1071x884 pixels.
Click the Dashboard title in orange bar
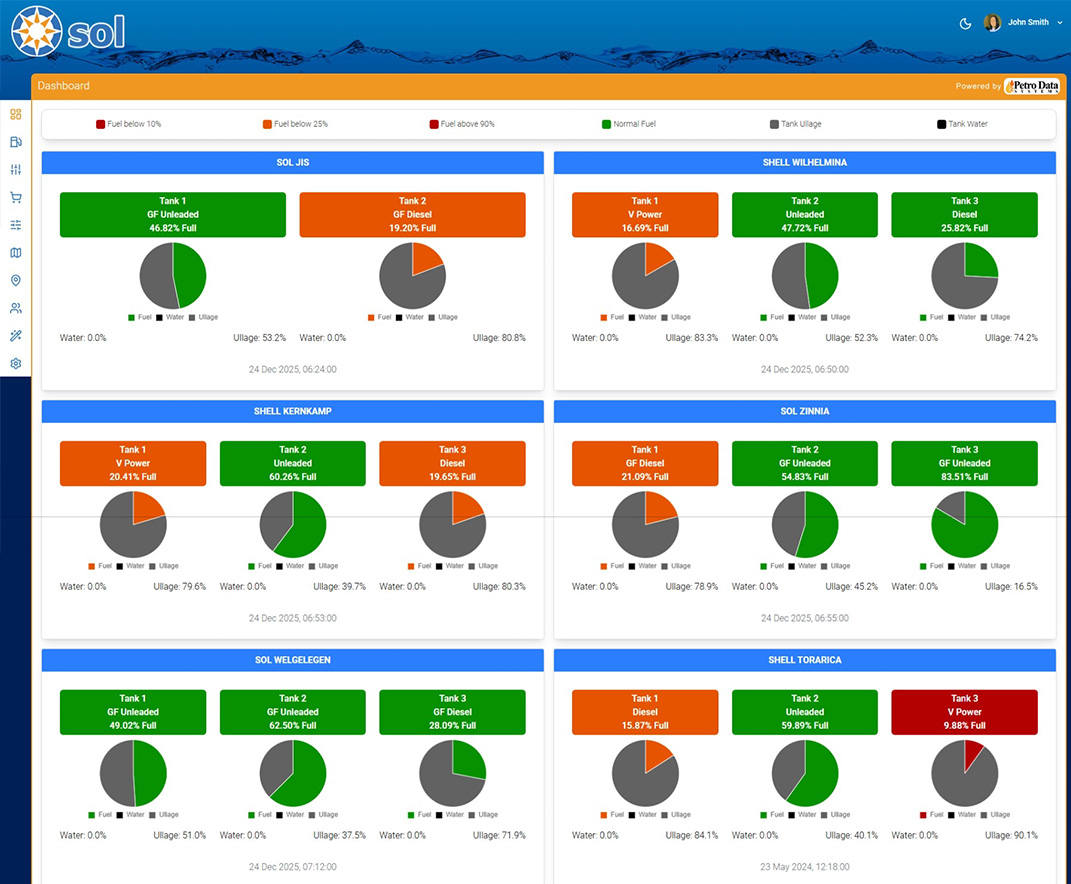point(64,85)
